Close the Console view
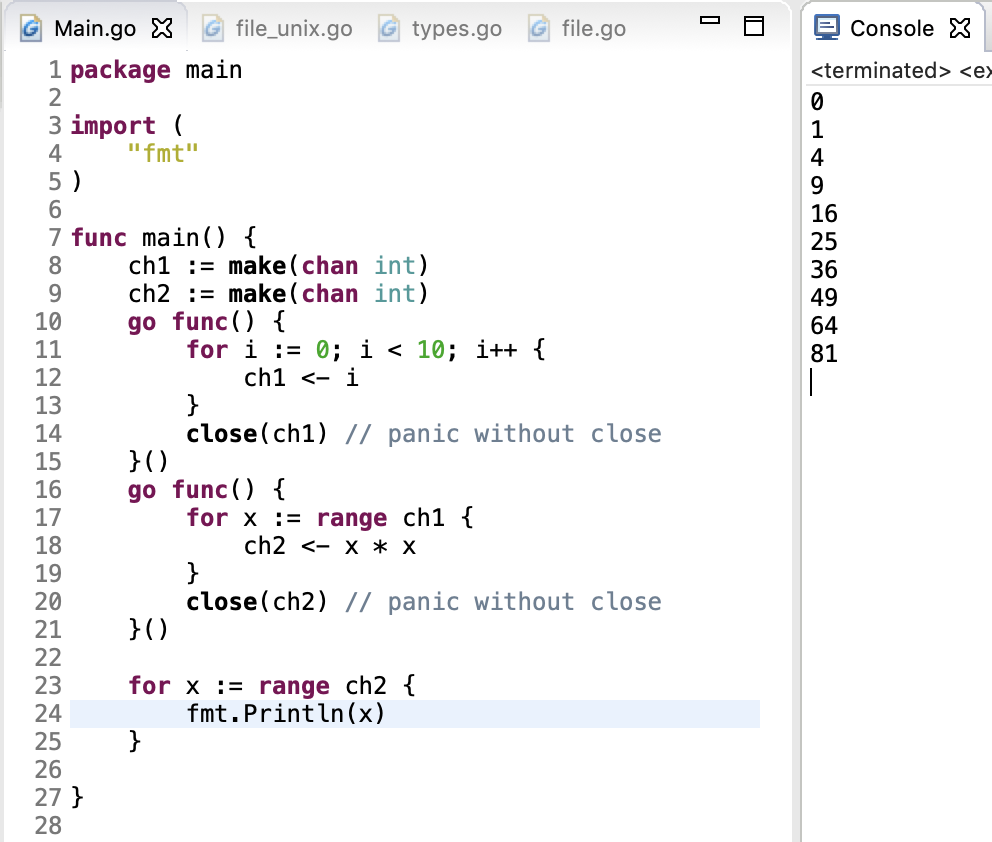992x842 pixels. [960, 29]
